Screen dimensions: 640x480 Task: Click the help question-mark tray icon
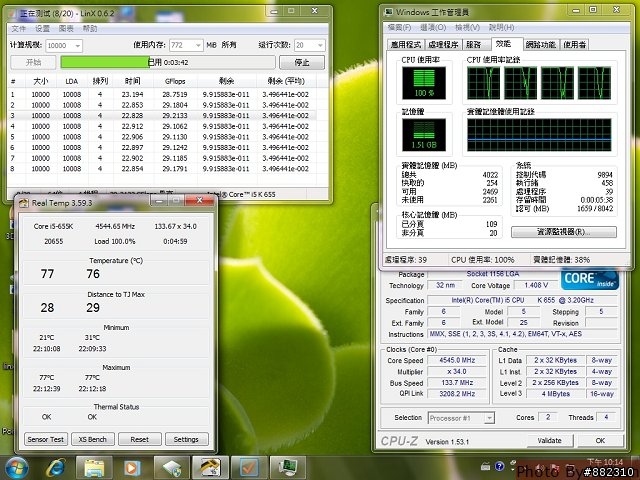[499, 466]
